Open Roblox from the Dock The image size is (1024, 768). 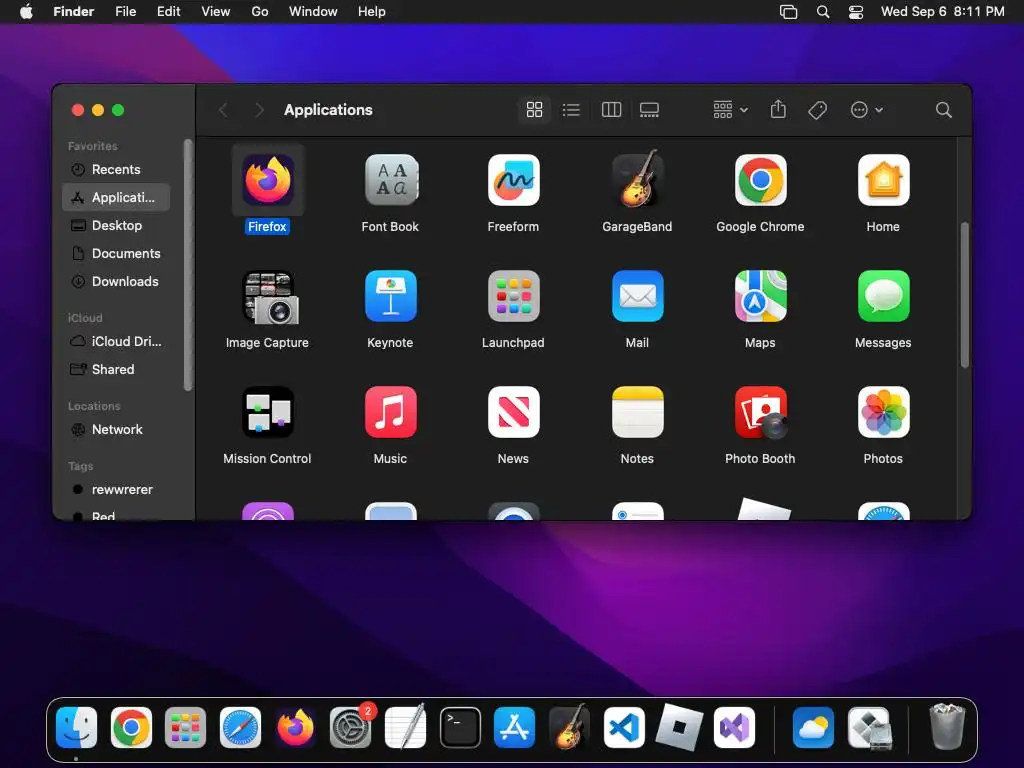pyautogui.click(x=679, y=728)
